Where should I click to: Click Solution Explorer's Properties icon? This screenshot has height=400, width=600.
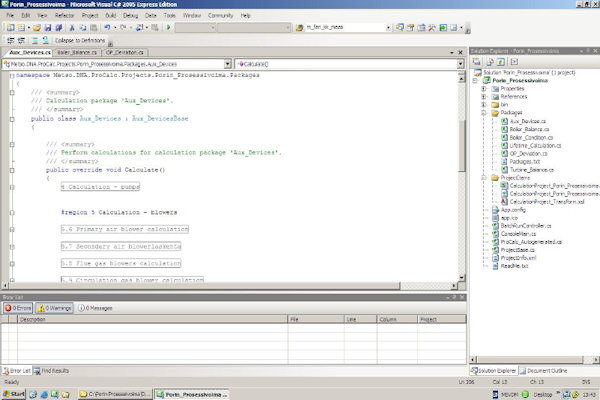[476, 62]
